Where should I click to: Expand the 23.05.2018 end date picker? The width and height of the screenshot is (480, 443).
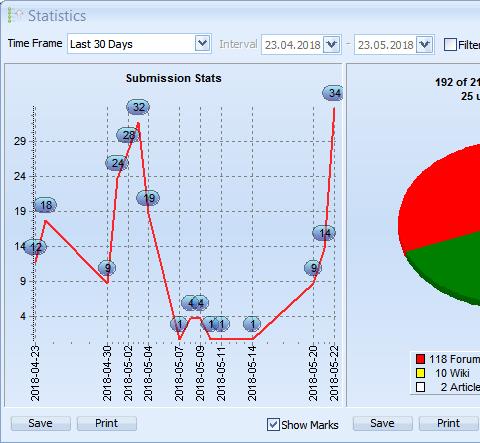[424, 44]
